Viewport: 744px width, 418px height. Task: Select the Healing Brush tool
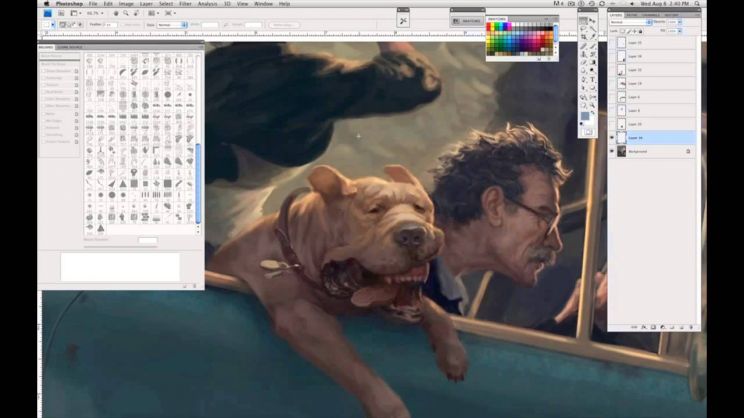coord(583,46)
